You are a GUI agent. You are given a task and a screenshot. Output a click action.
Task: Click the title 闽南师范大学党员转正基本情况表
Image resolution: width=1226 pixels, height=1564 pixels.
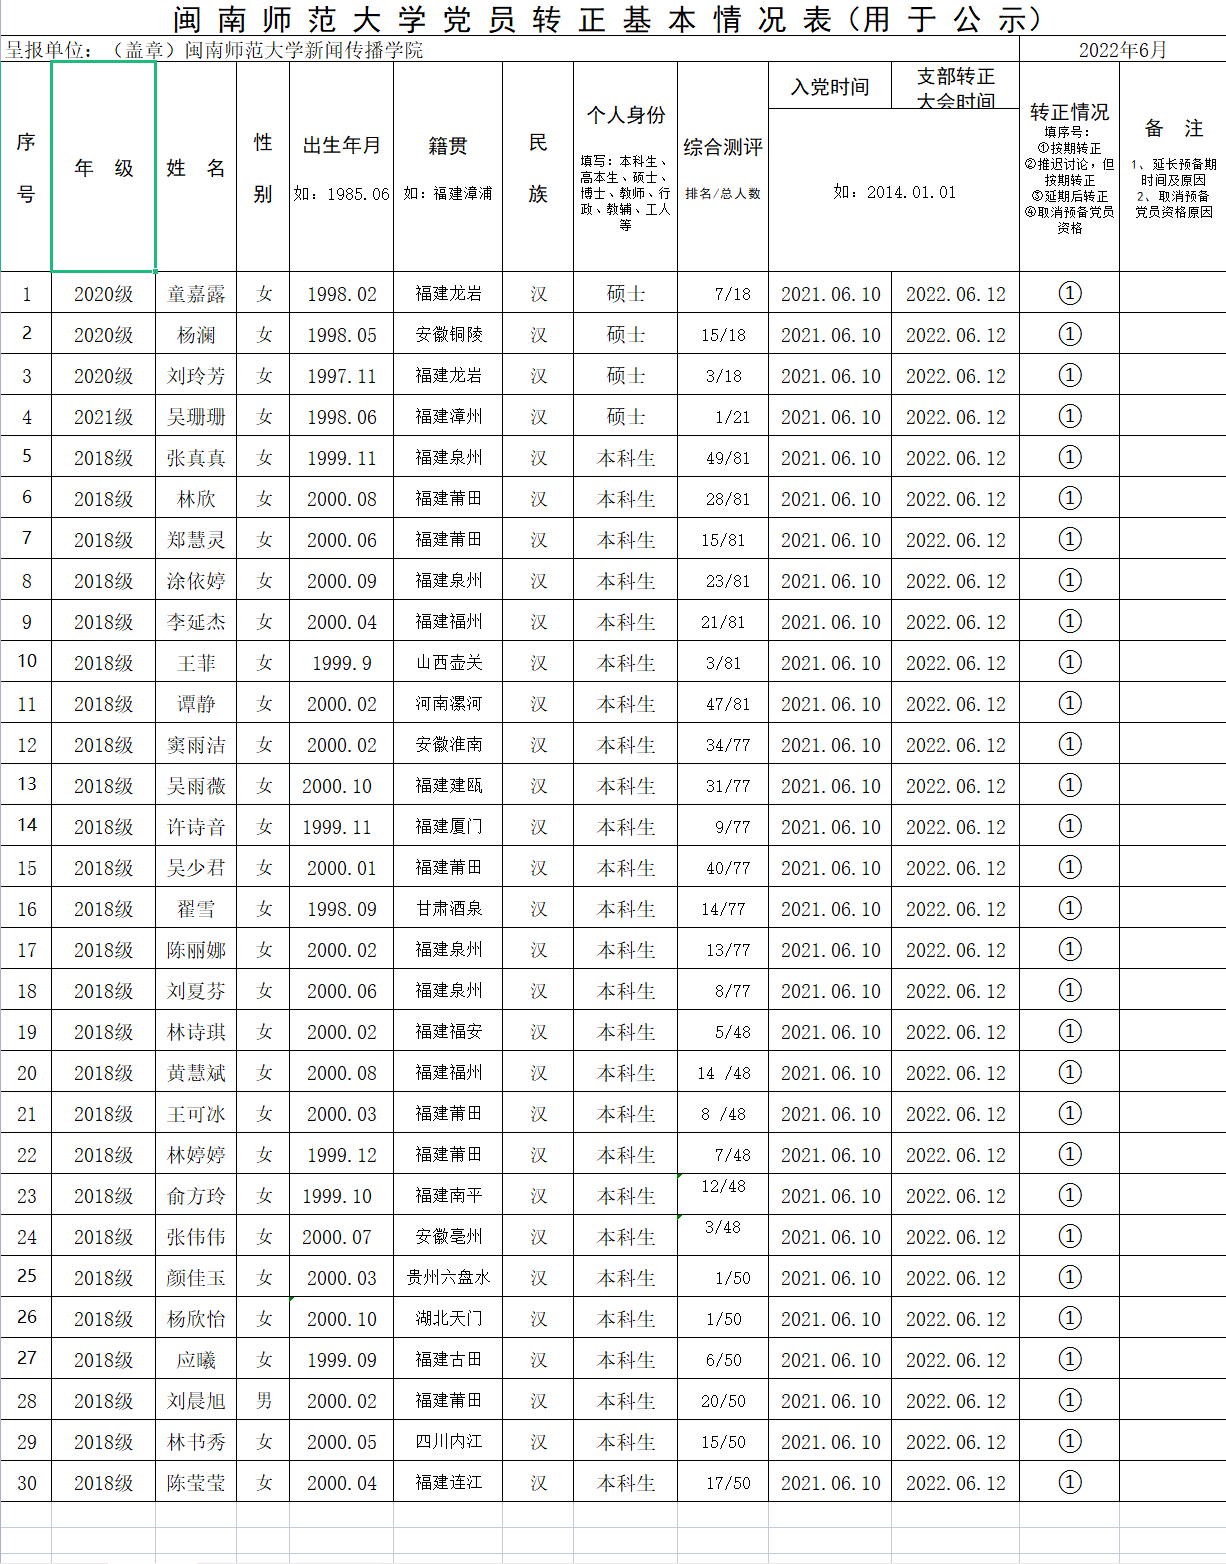[x=610, y=19]
